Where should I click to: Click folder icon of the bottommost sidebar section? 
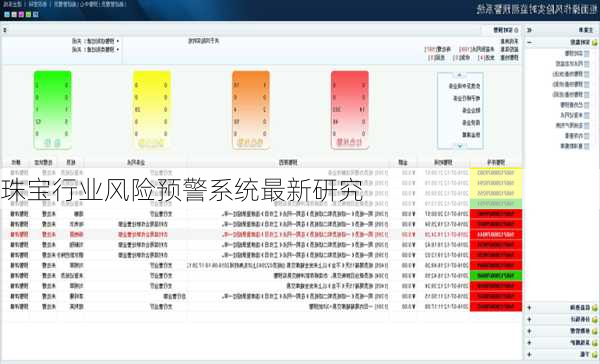[x=594, y=355]
